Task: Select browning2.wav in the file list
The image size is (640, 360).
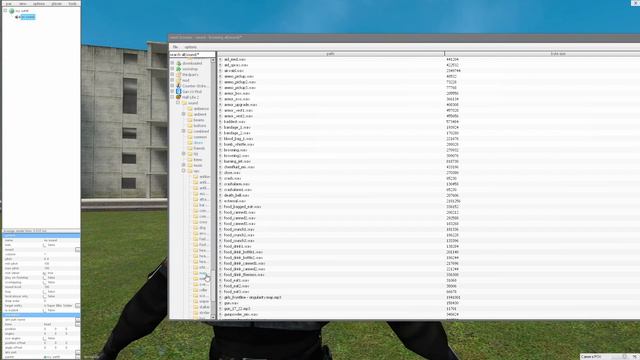Action: point(236,156)
